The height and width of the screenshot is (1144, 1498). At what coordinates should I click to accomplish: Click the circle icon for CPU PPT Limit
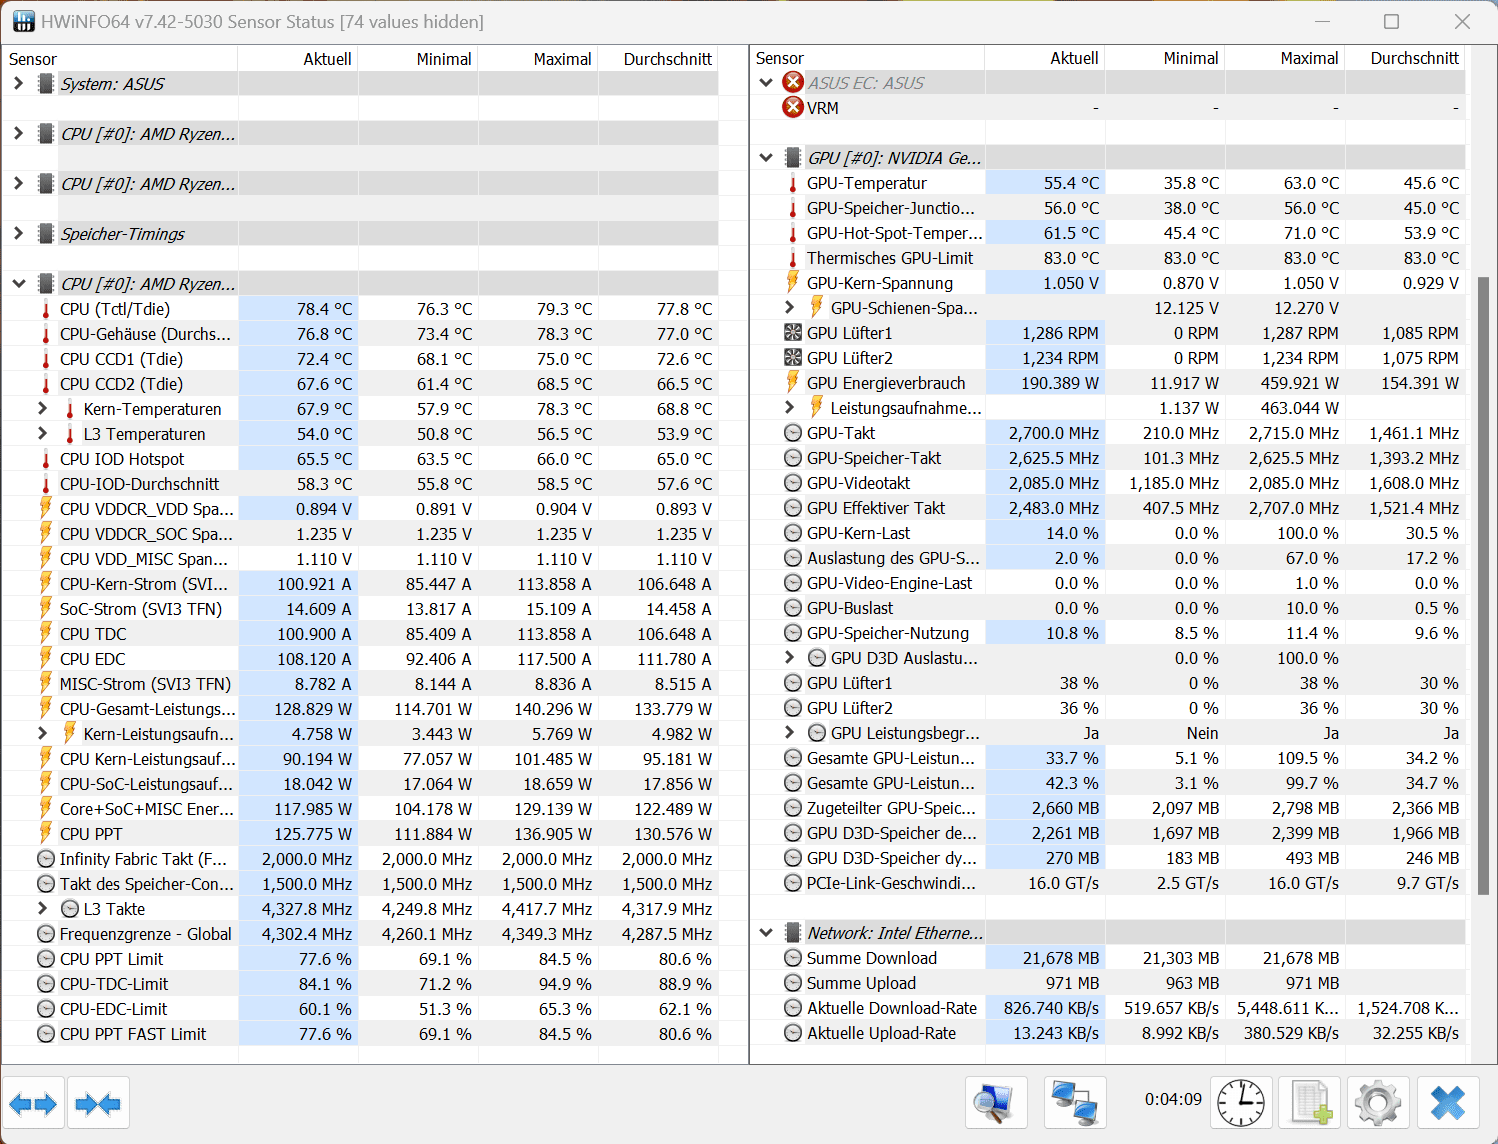pyautogui.click(x=46, y=959)
